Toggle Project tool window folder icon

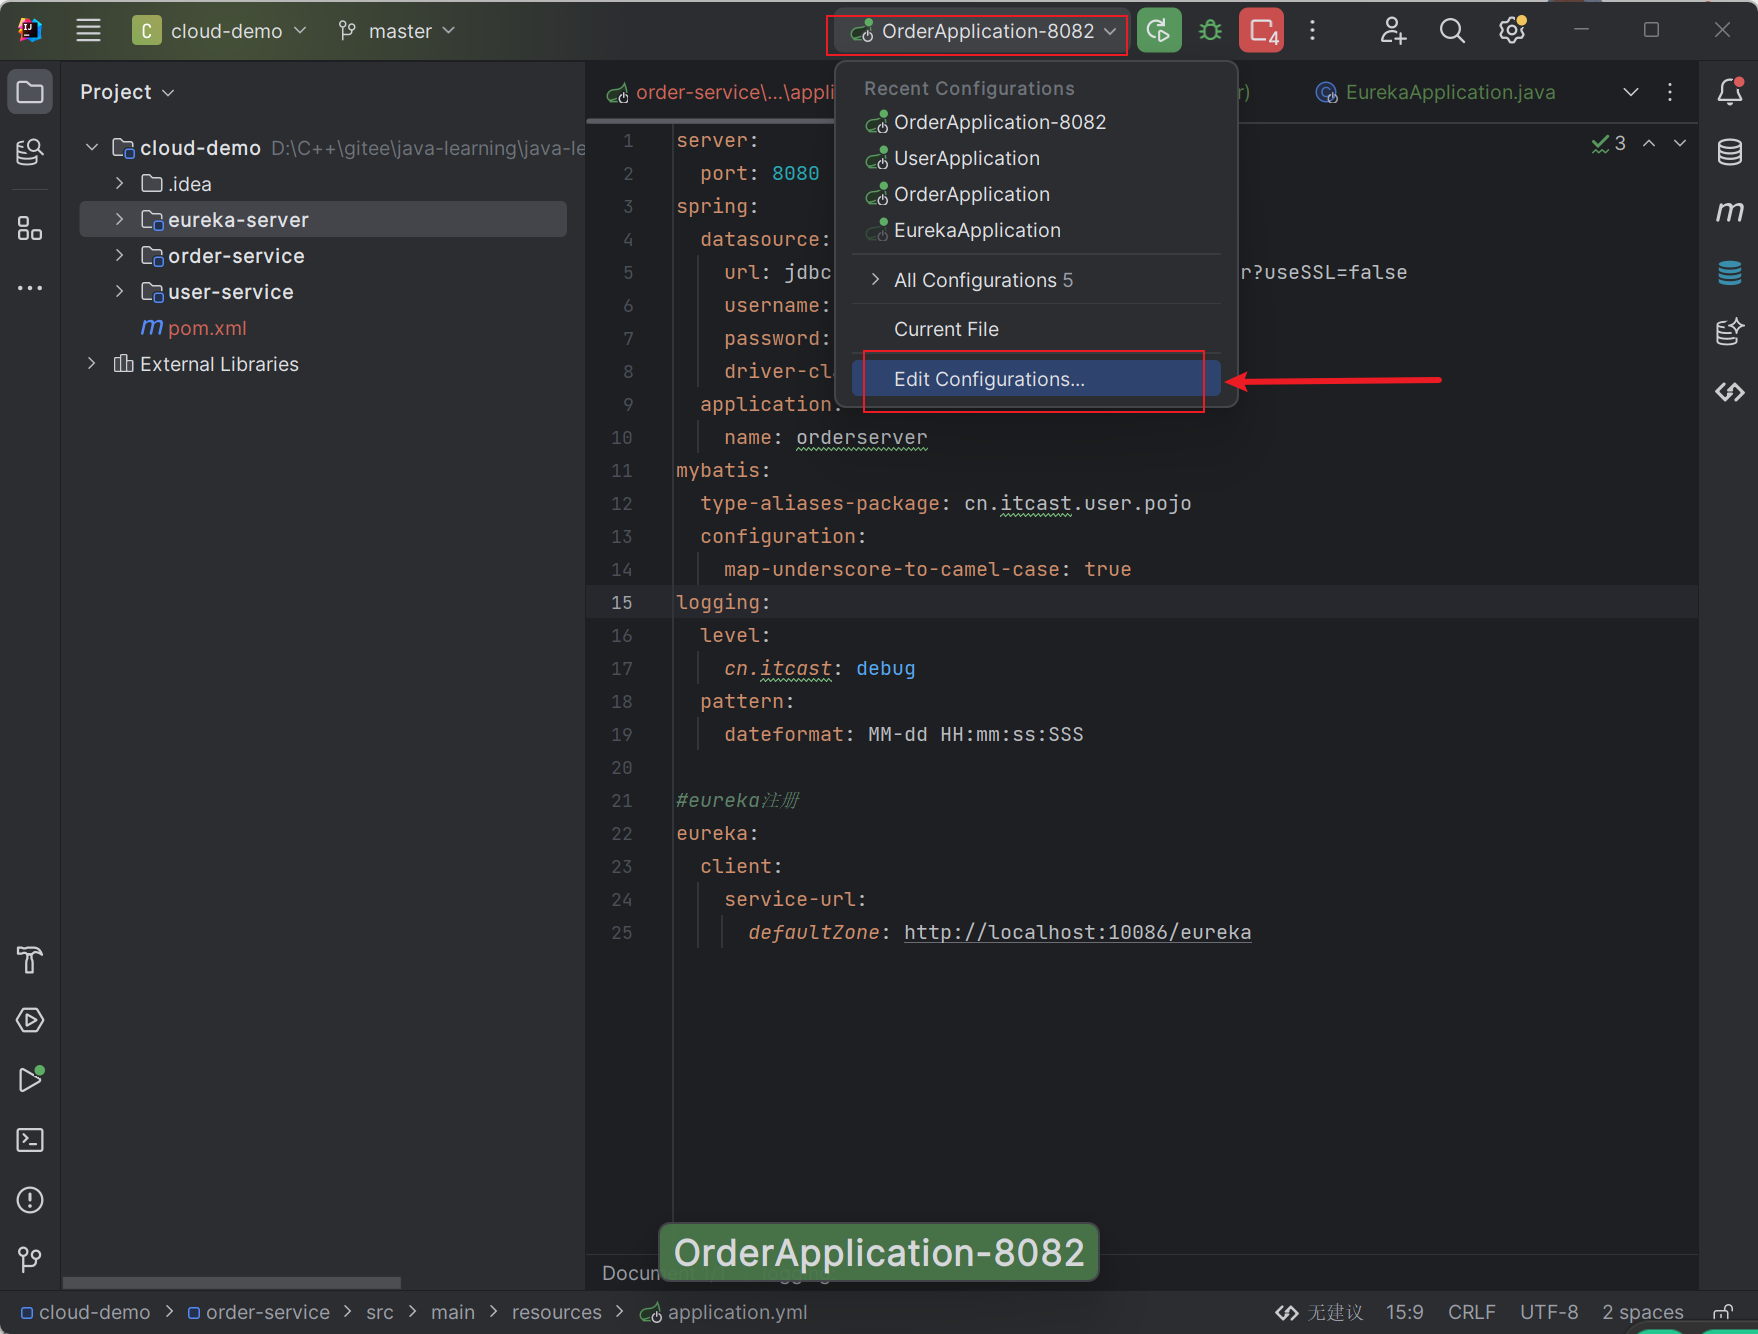30,92
